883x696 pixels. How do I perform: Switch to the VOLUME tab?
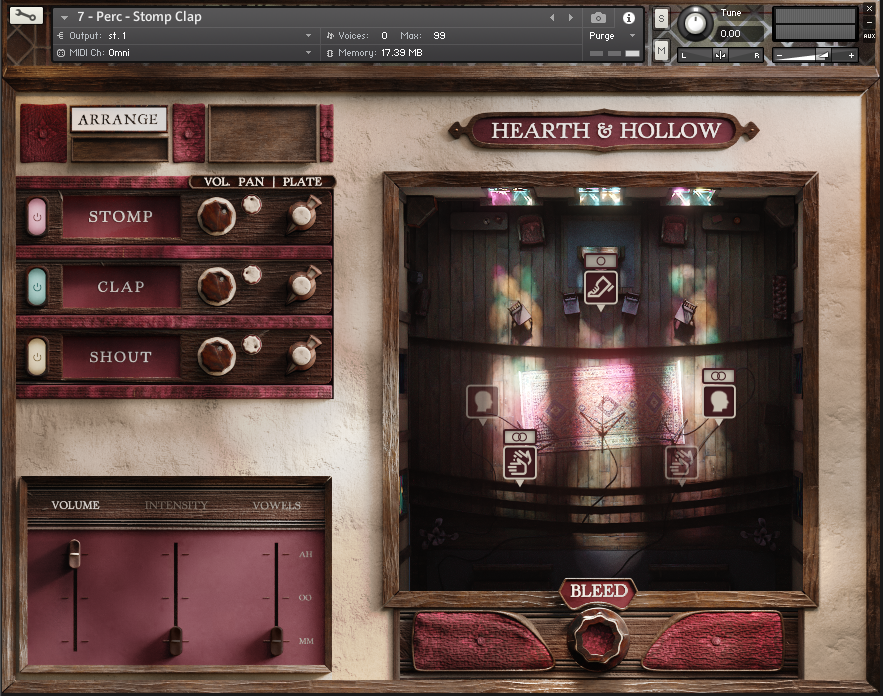click(x=75, y=505)
